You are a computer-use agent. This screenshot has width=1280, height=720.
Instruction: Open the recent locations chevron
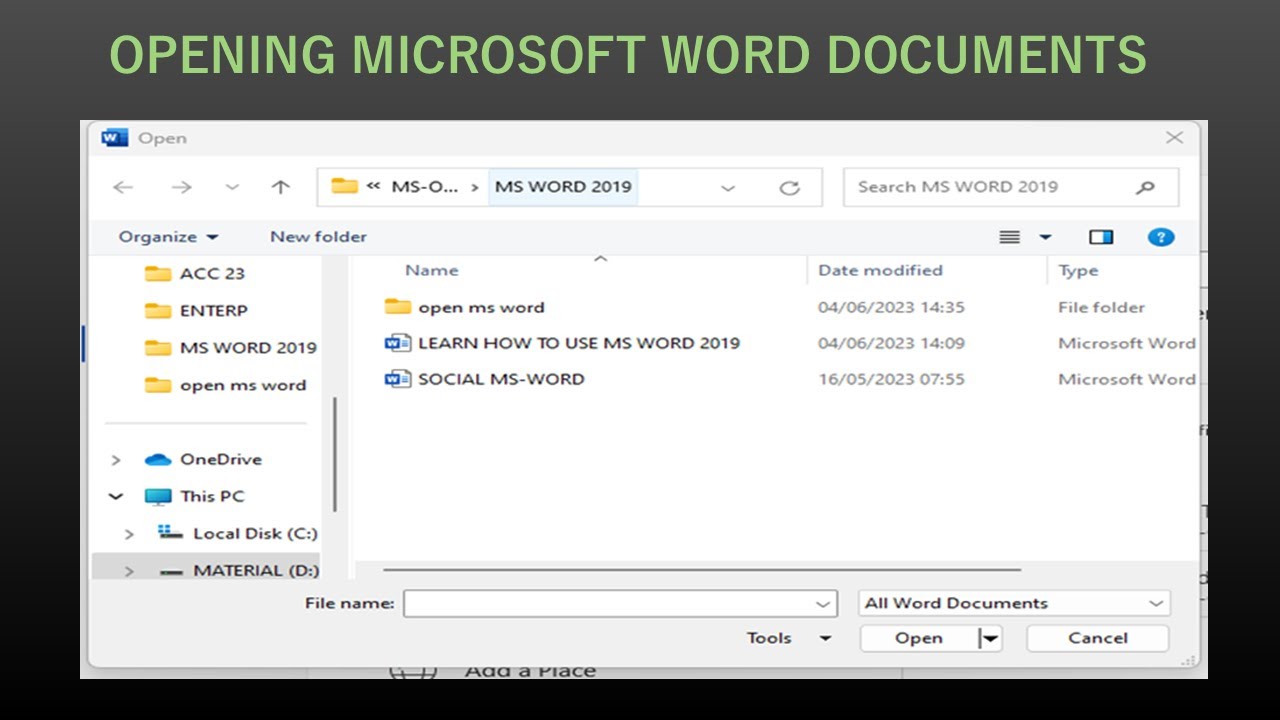coord(232,187)
